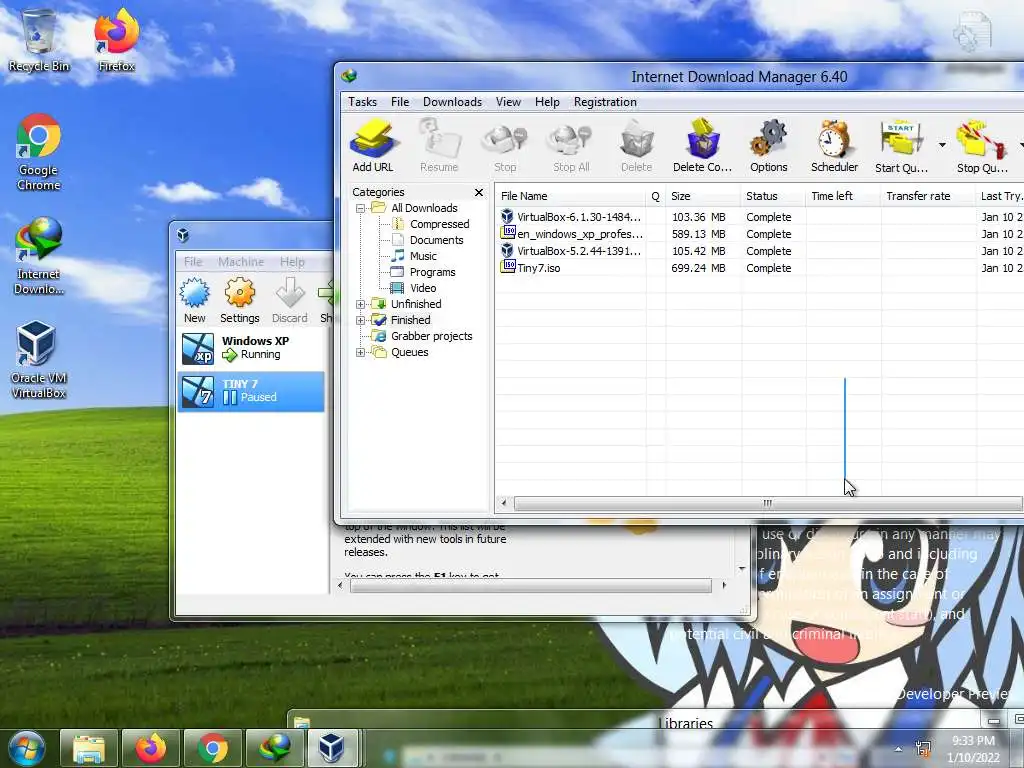Open the Tasks menu in IDM
This screenshot has height=768, width=1024.
(362, 102)
